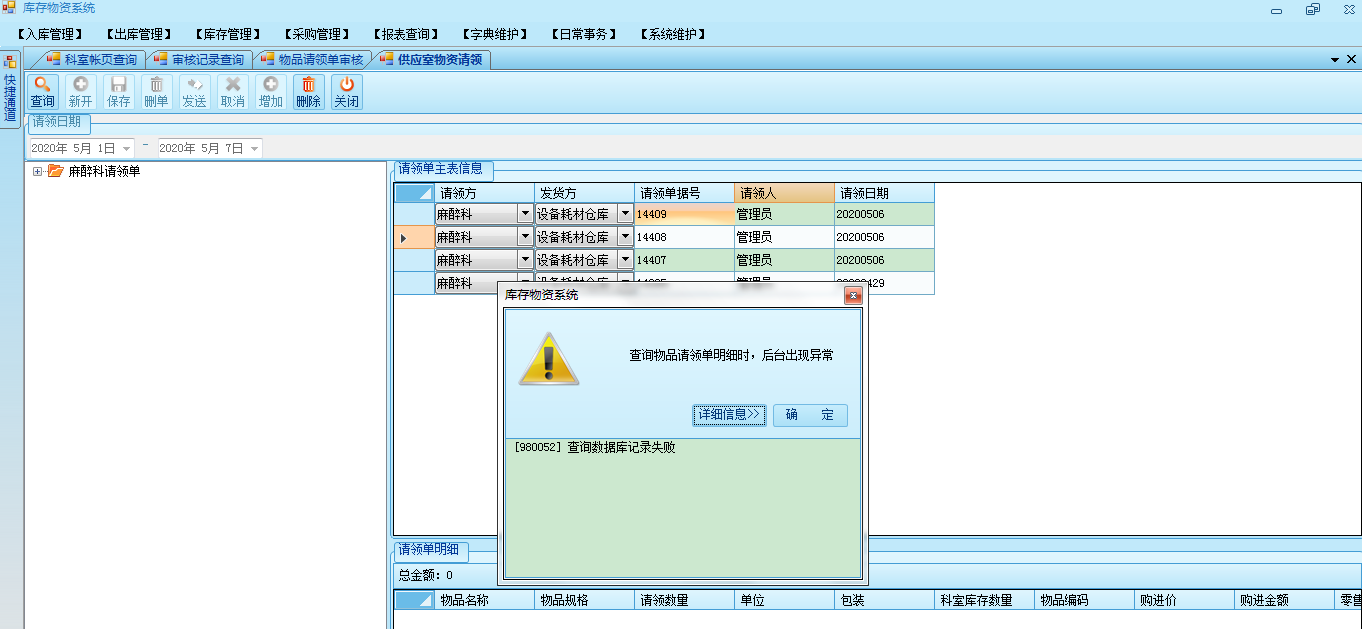This screenshot has width=1362, height=629.
Task: Select the 供应室物资请领 tab
Action: pyautogui.click(x=432, y=60)
